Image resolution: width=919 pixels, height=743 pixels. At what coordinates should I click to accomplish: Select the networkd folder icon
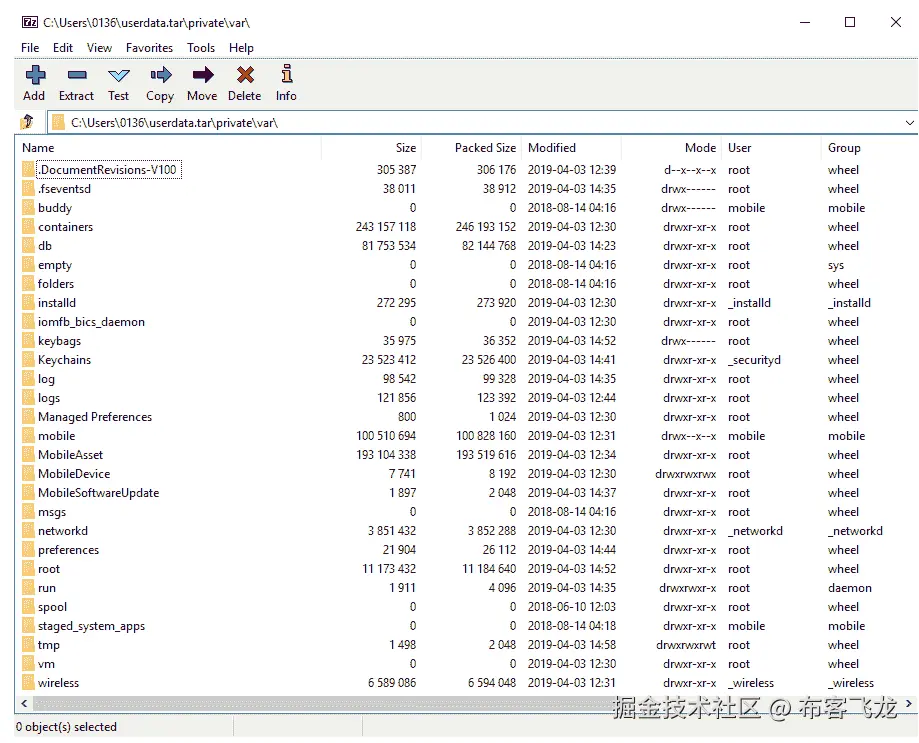coord(28,531)
